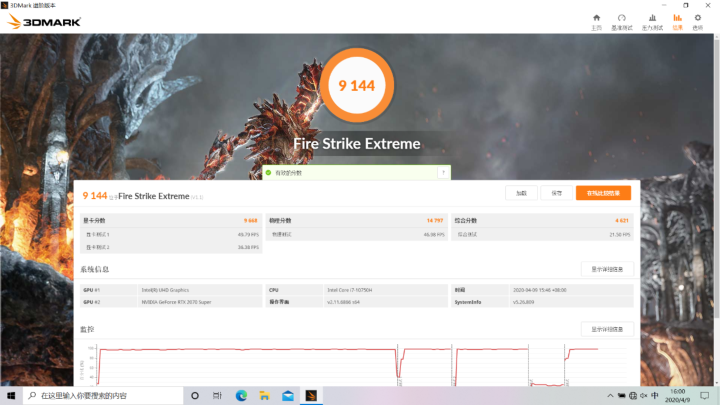The height and width of the screenshot is (405, 720).
Task: Select Intel(R) UHD Graphics GPU #1 entry
Action: [165, 290]
